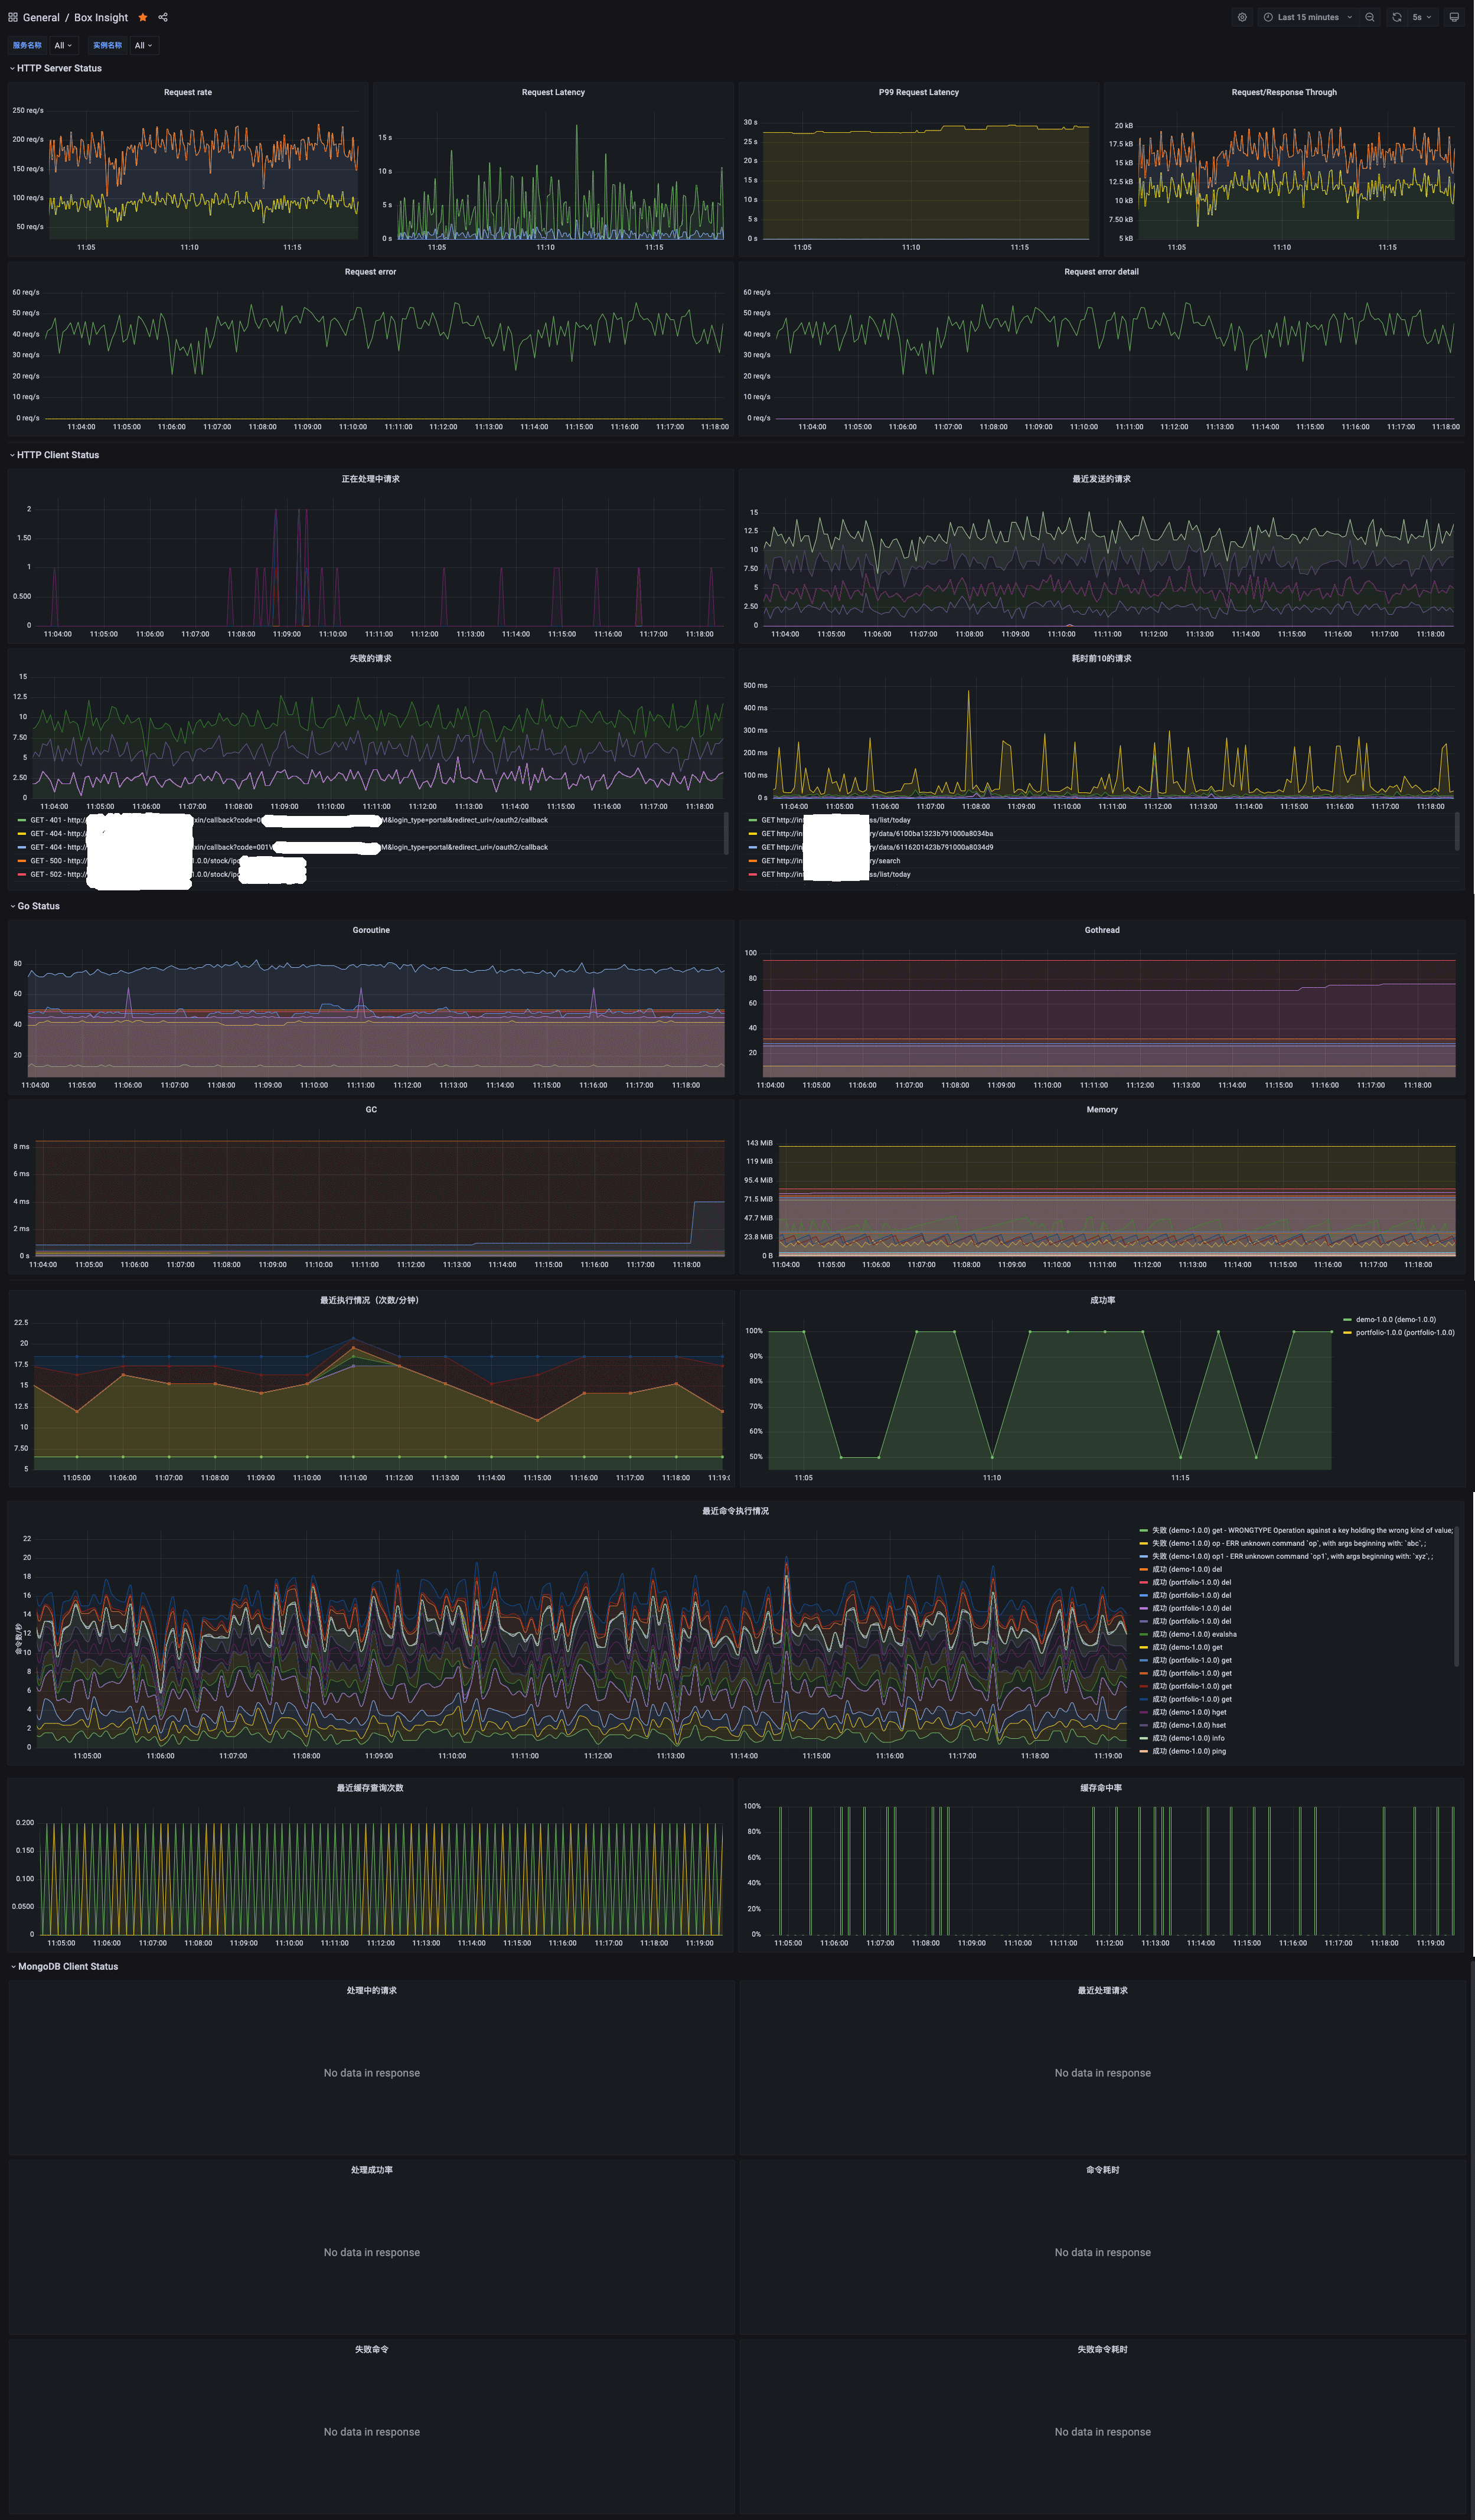Click the 成功 (demo-1.0.0) ping legend swatch

point(1144,1751)
